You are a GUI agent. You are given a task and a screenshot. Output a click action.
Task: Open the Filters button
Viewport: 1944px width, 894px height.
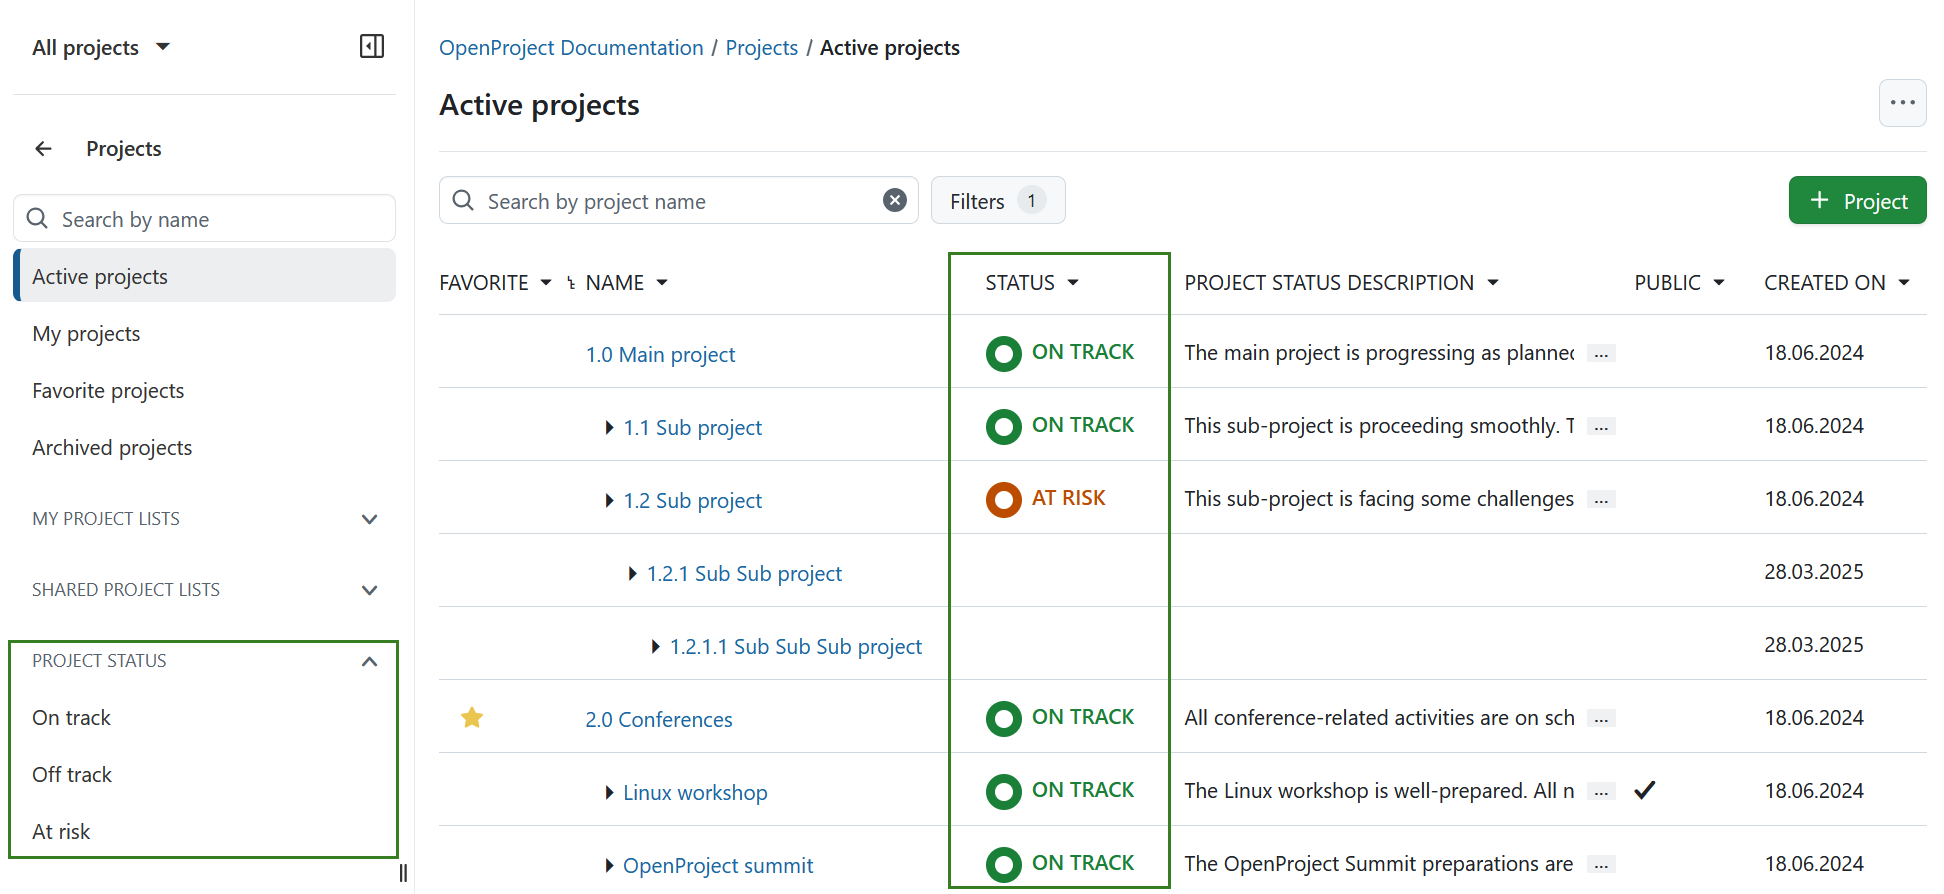[x=996, y=201]
